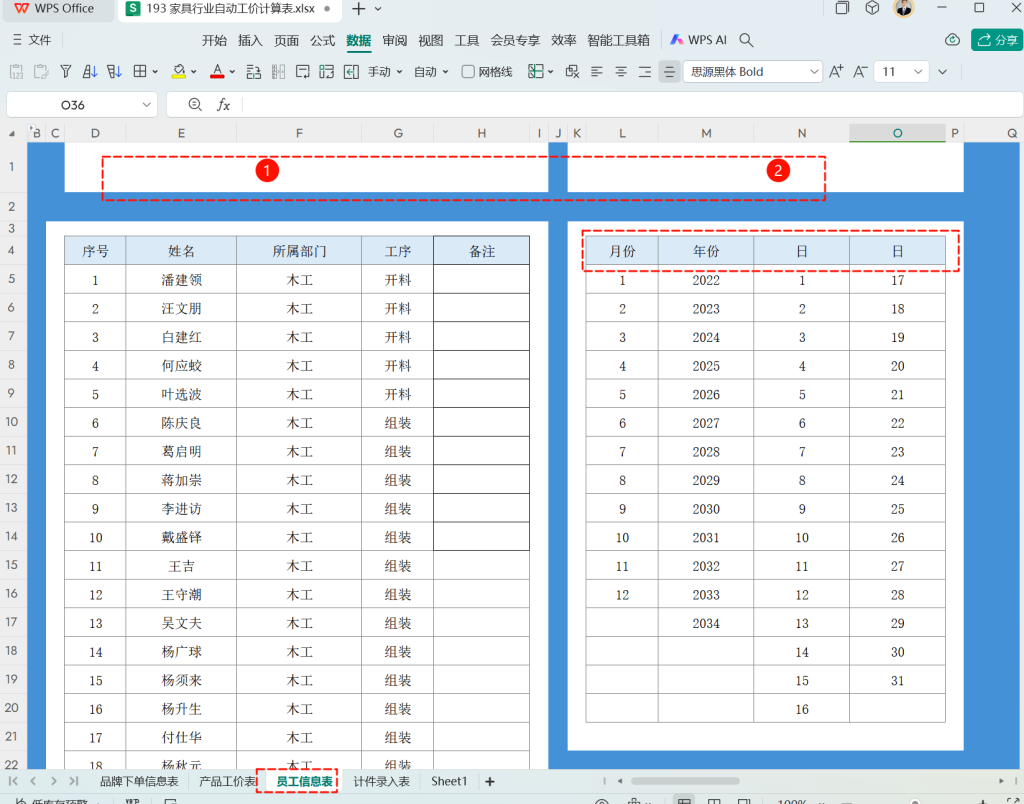Viewport: 1024px width, 804px height.
Task: Apply the red font color
Action: click(x=217, y=72)
